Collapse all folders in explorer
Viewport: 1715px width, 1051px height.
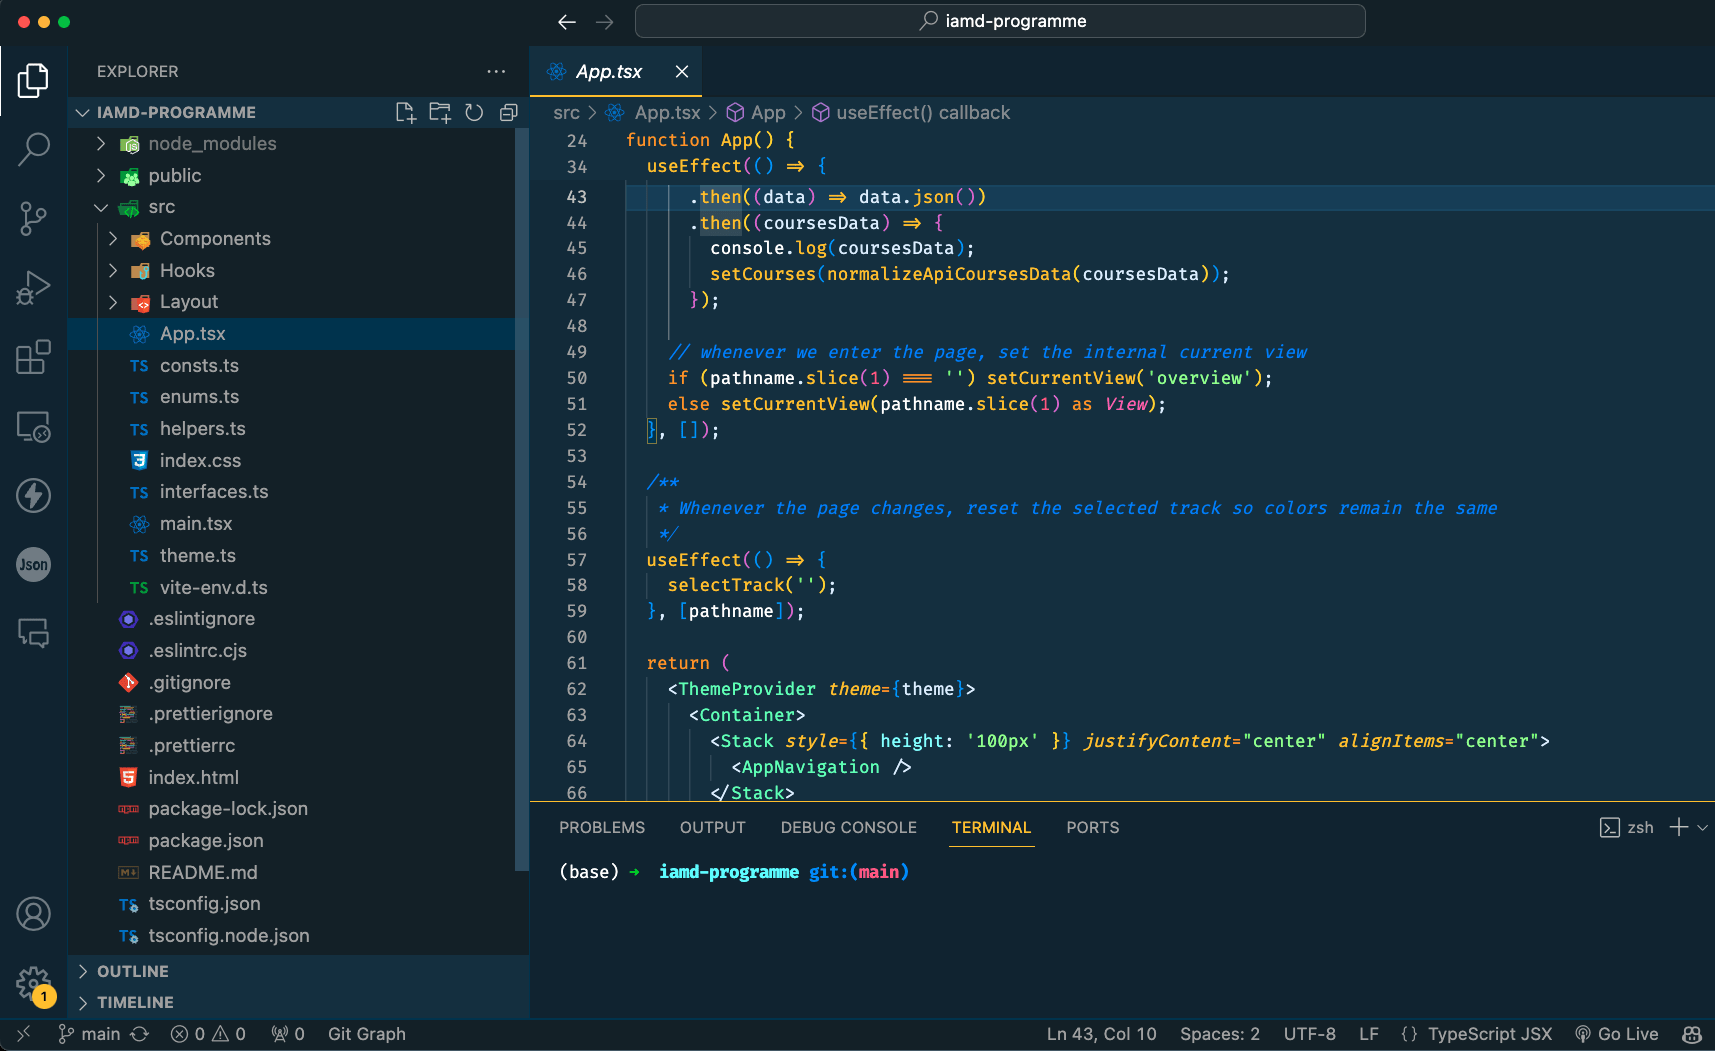coord(508,113)
